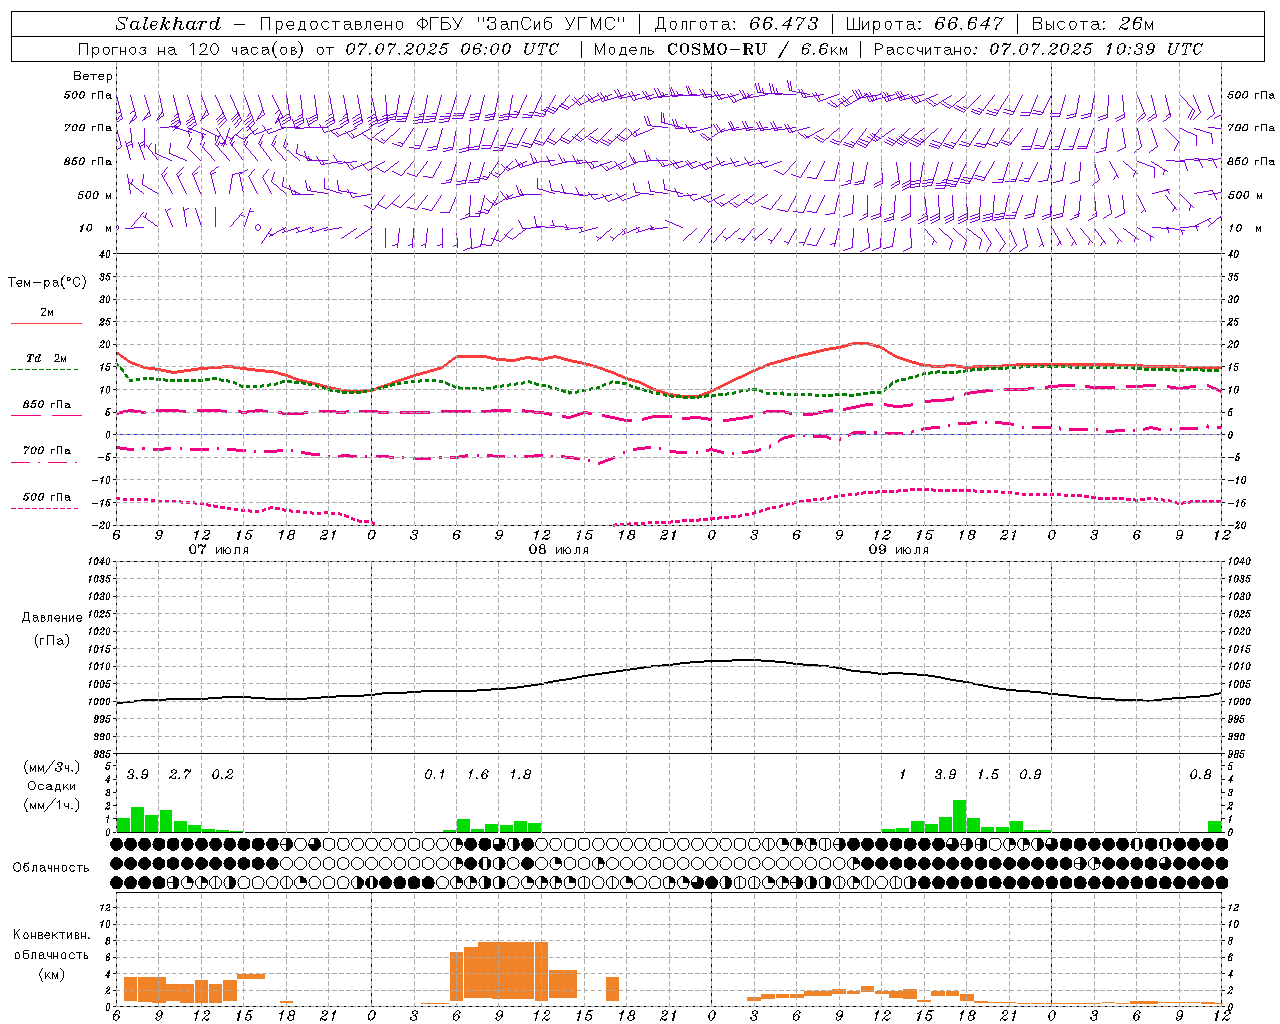Click the "0.9" precipitation total
Screen dimensions: 1280x1024
pyautogui.click(x=1030, y=775)
